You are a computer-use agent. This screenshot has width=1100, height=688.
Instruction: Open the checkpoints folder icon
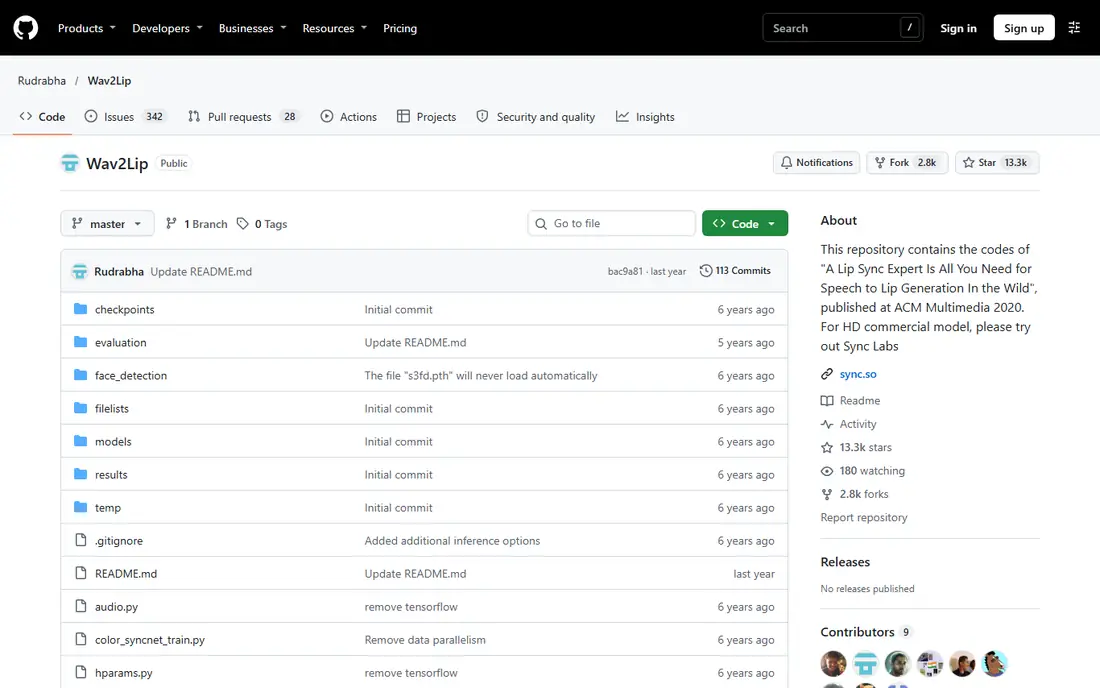(x=81, y=309)
